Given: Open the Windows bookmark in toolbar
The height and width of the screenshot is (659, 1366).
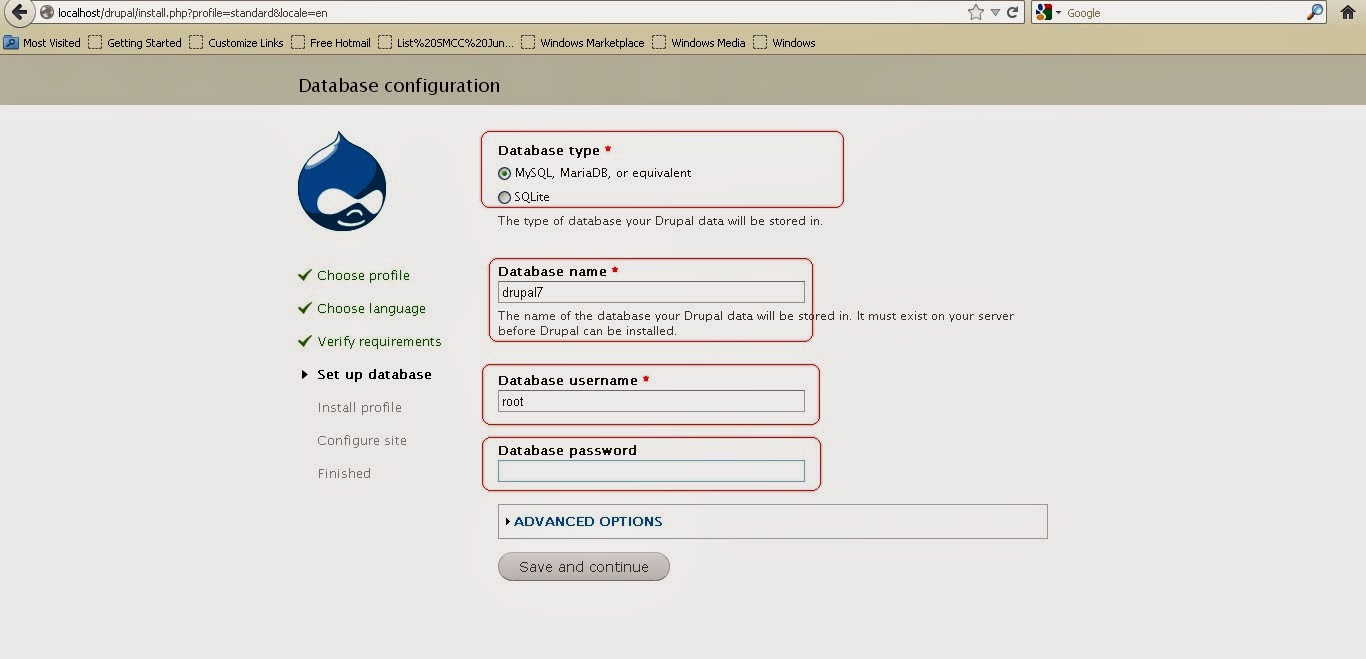Looking at the screenshot, I should pyautogui.click(x=784, y=43).
